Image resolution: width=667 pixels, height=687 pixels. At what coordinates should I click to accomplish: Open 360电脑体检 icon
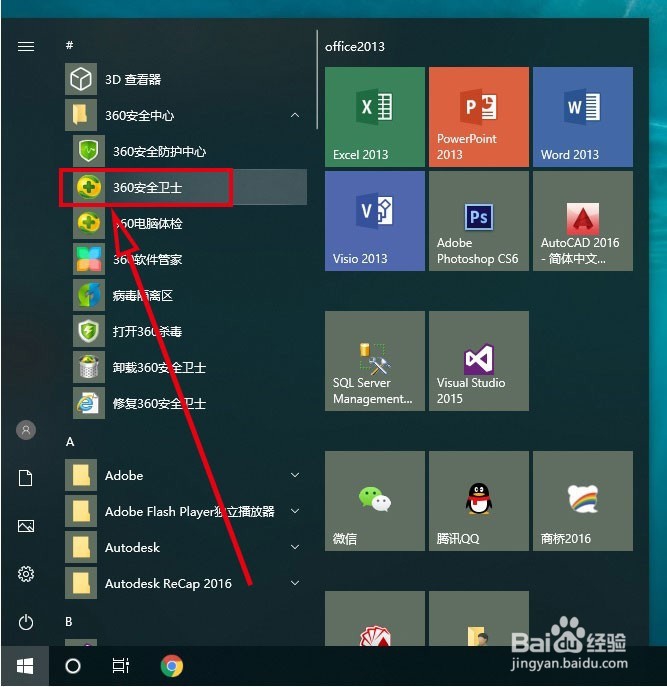[89, 223]
